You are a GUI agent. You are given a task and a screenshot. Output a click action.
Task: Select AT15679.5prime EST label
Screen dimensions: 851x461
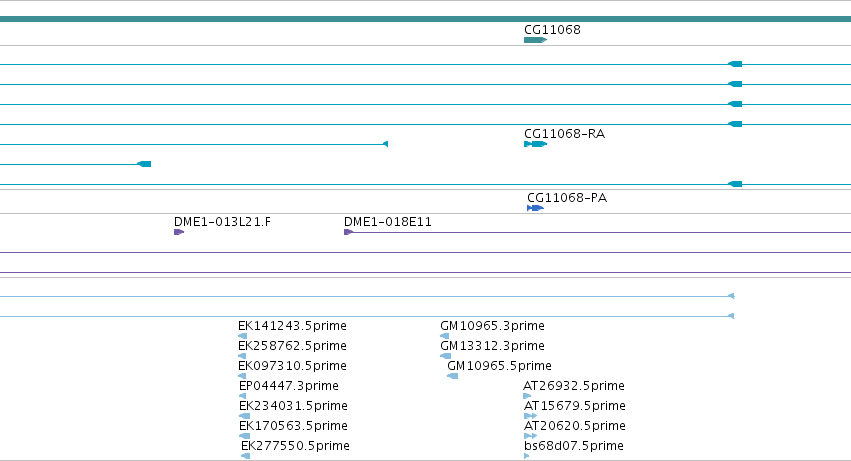[x=575, y=406]
